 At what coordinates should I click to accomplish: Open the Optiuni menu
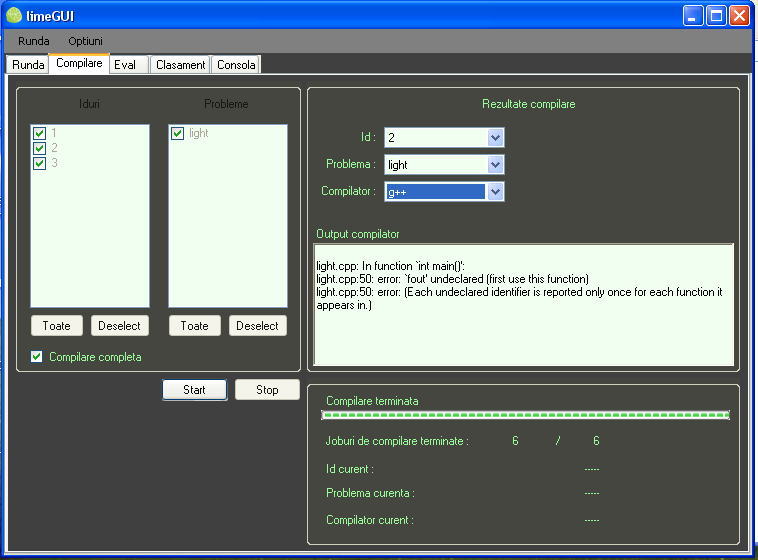click(x=85, y=41)
